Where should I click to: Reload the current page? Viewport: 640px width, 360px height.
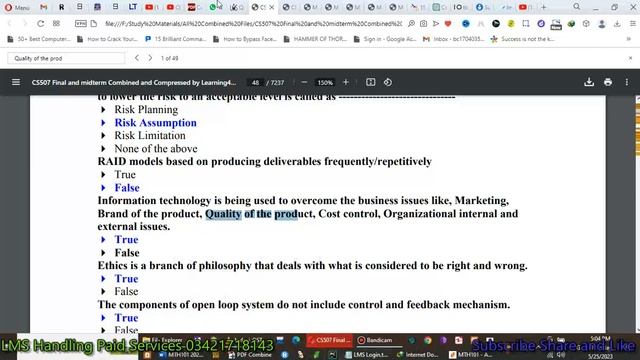(x=40, y=24)
